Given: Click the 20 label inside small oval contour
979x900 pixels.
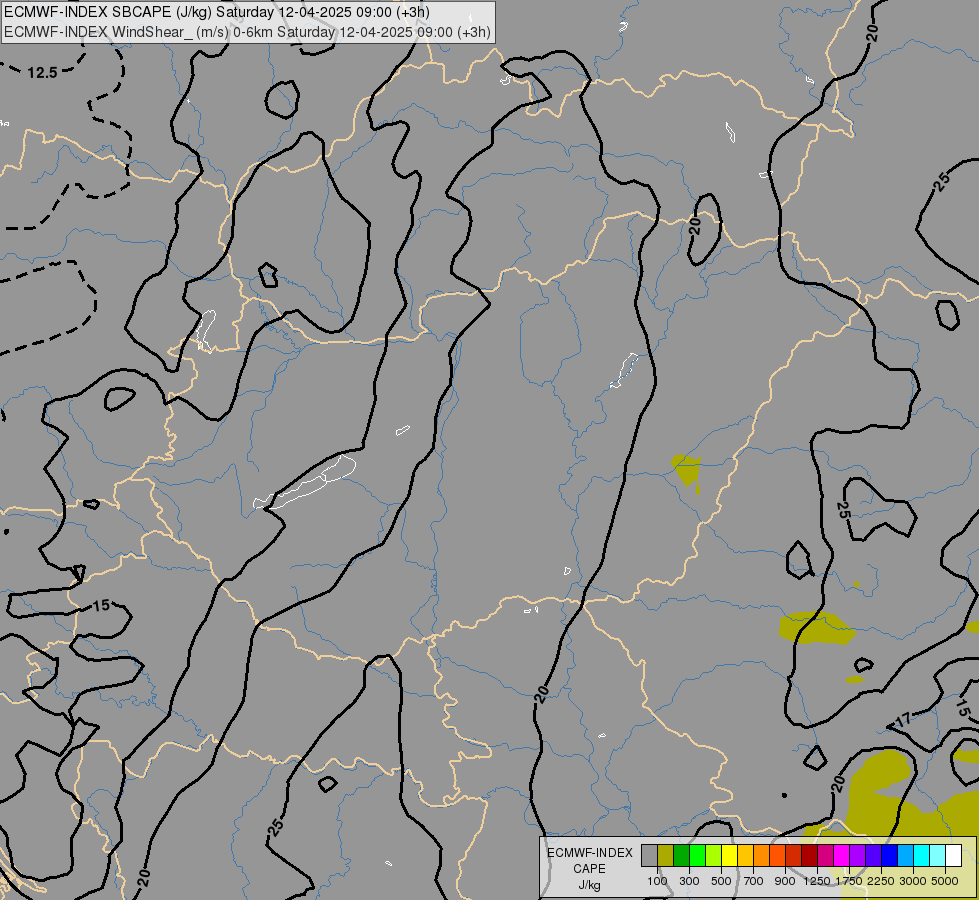Looking at the screenshot, I should [x=695, y=226].
